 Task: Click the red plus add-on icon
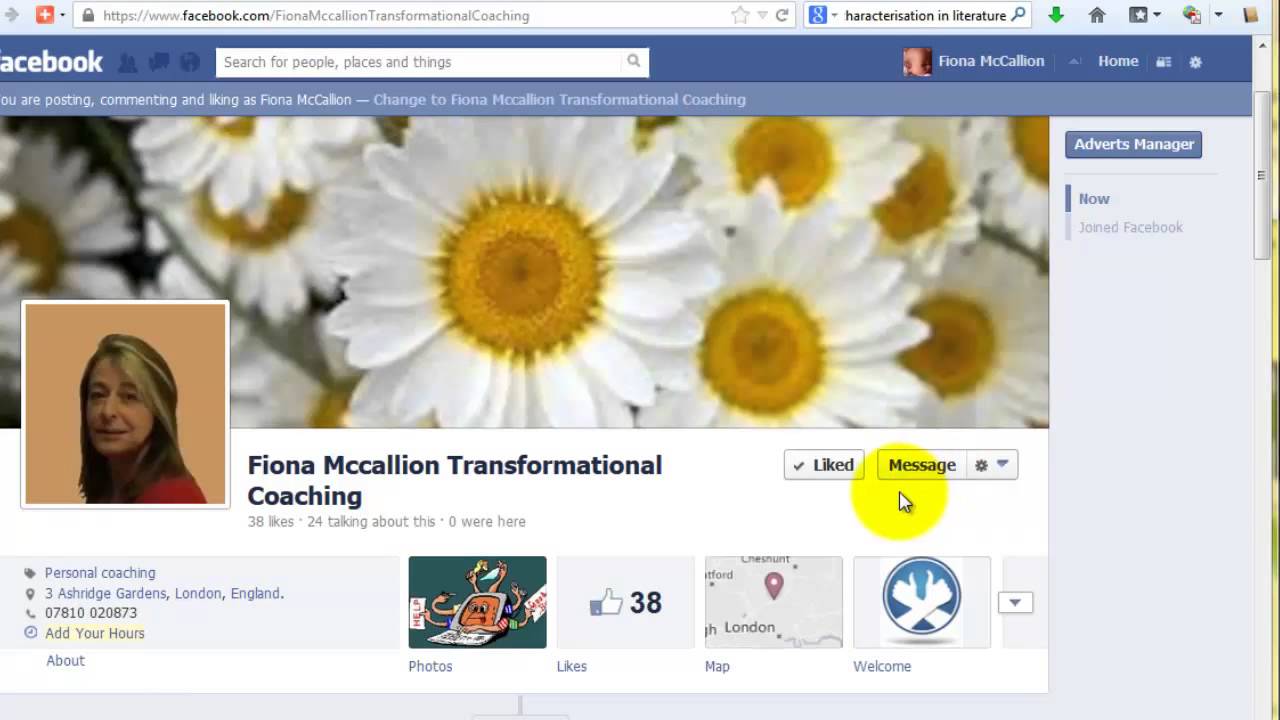point(45,15)
